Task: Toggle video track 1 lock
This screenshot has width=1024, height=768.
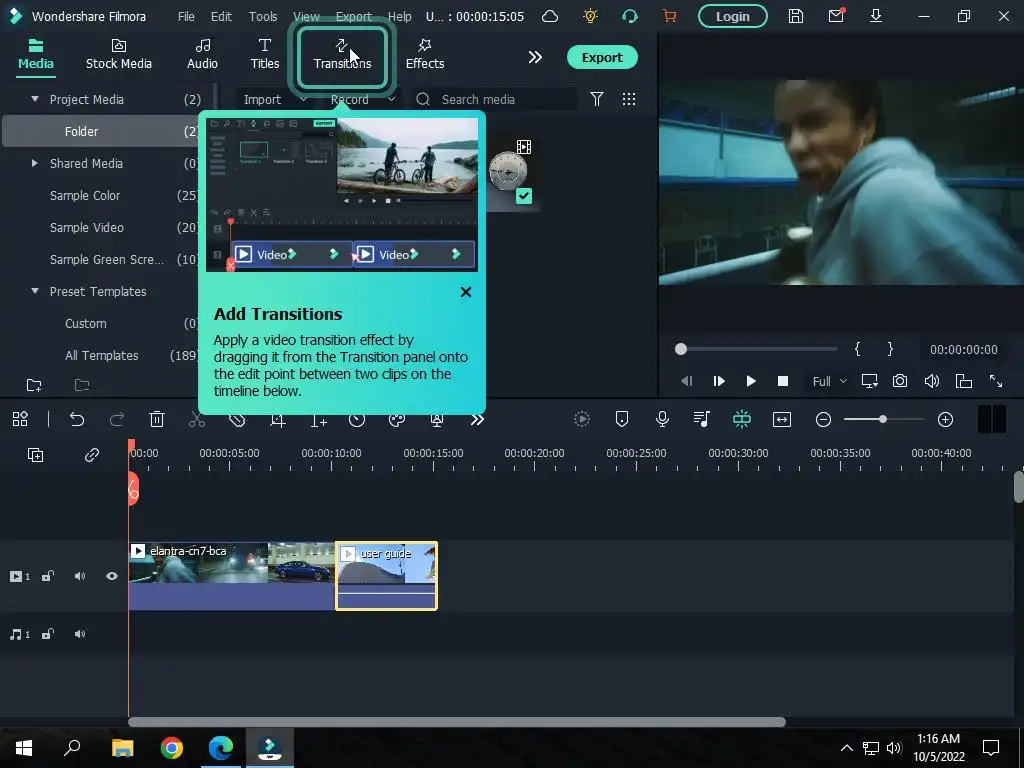Action: coord(48,576)
